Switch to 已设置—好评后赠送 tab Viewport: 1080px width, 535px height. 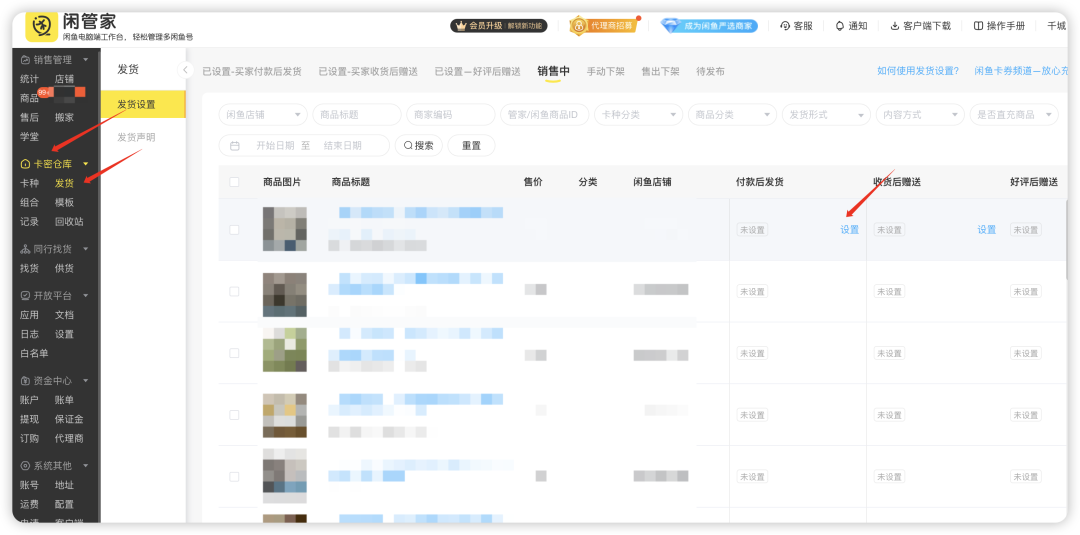click(x=477, y=72)
